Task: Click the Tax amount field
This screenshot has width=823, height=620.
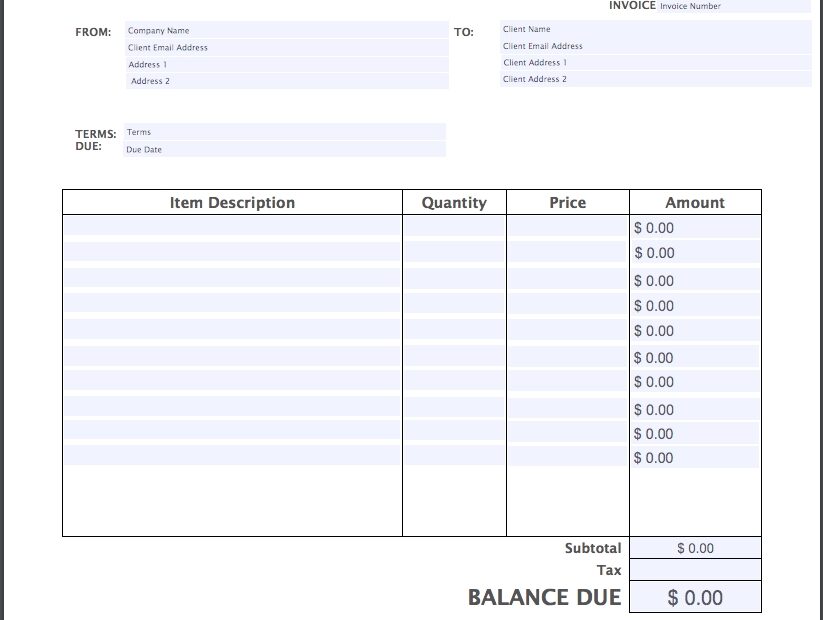Action: point(693,569)
